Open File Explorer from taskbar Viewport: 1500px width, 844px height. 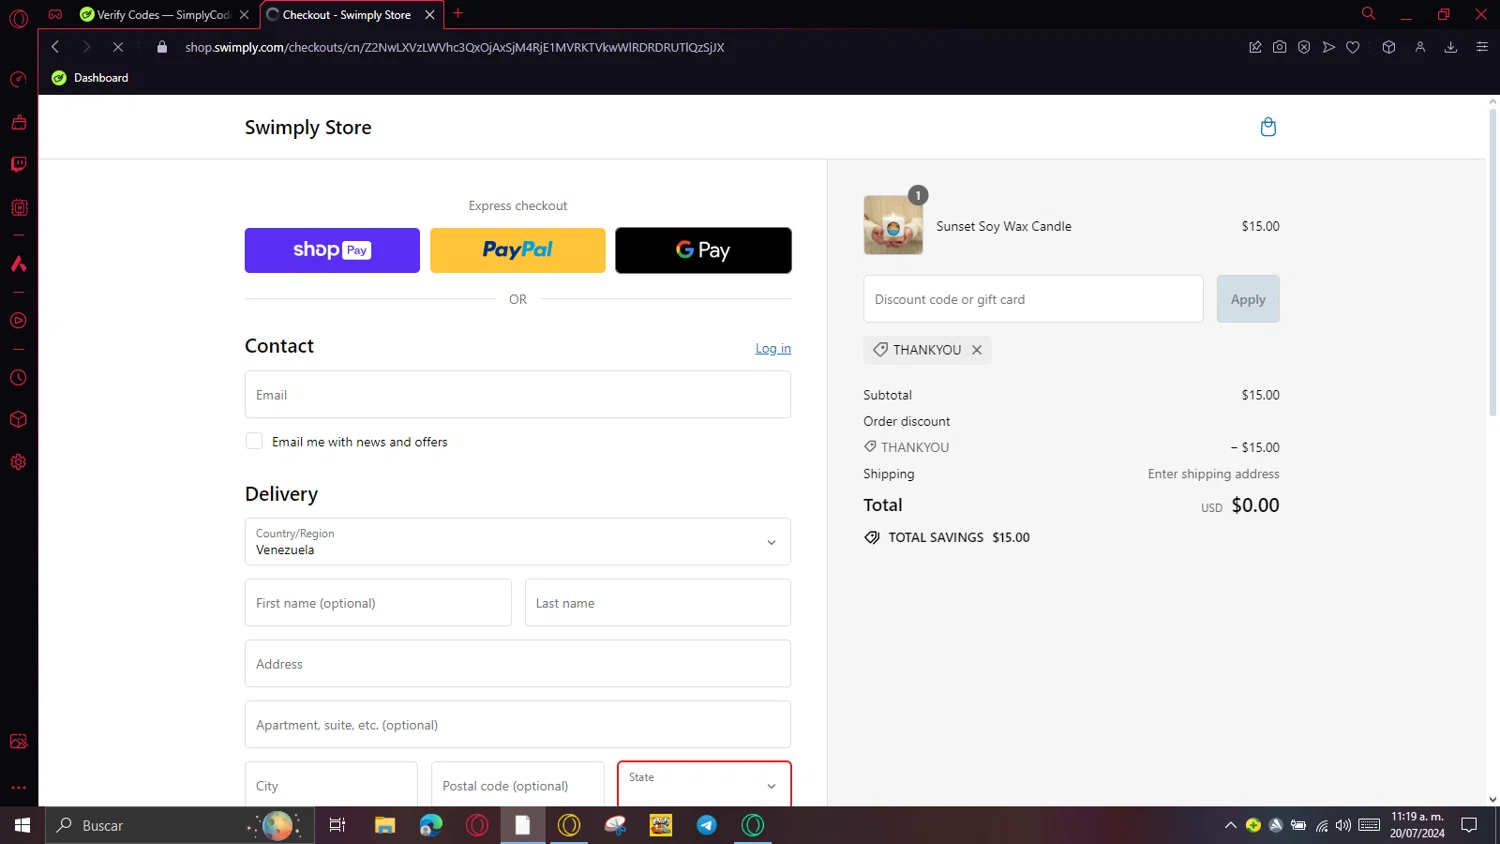point(385,825)
